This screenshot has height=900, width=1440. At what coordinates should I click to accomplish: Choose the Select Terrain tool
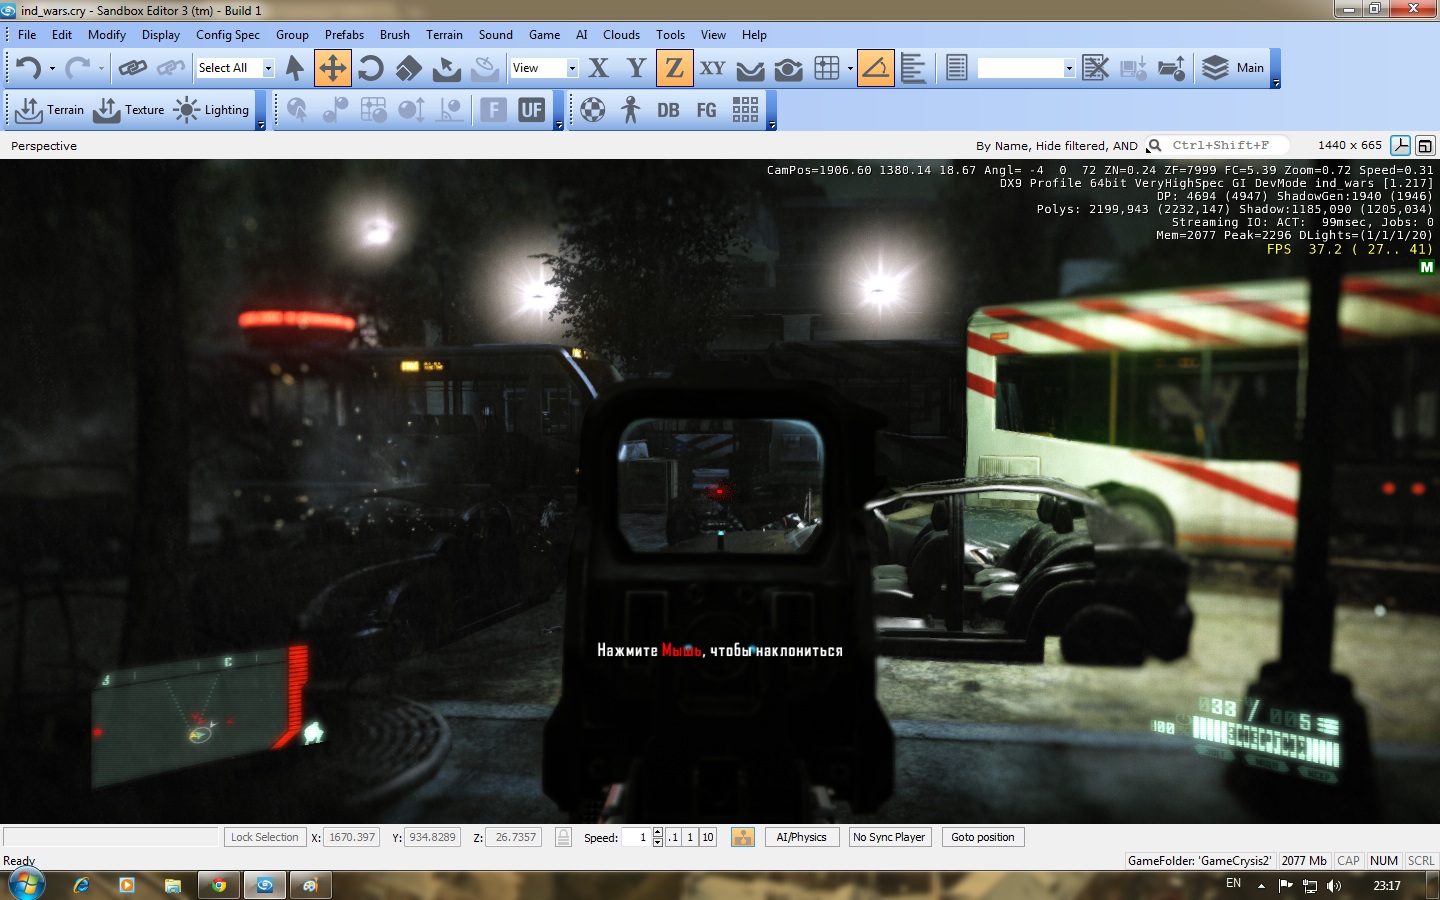(x=446, y=68)
